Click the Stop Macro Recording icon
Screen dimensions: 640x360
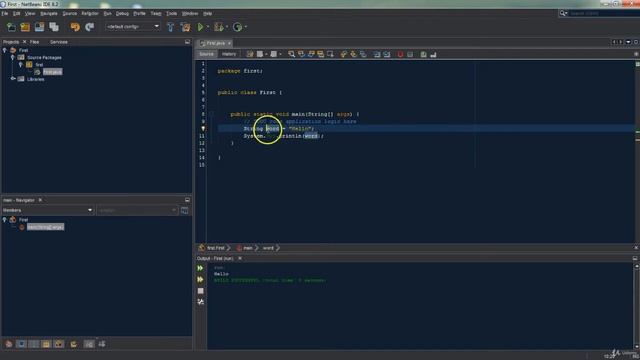pos(410,54)
